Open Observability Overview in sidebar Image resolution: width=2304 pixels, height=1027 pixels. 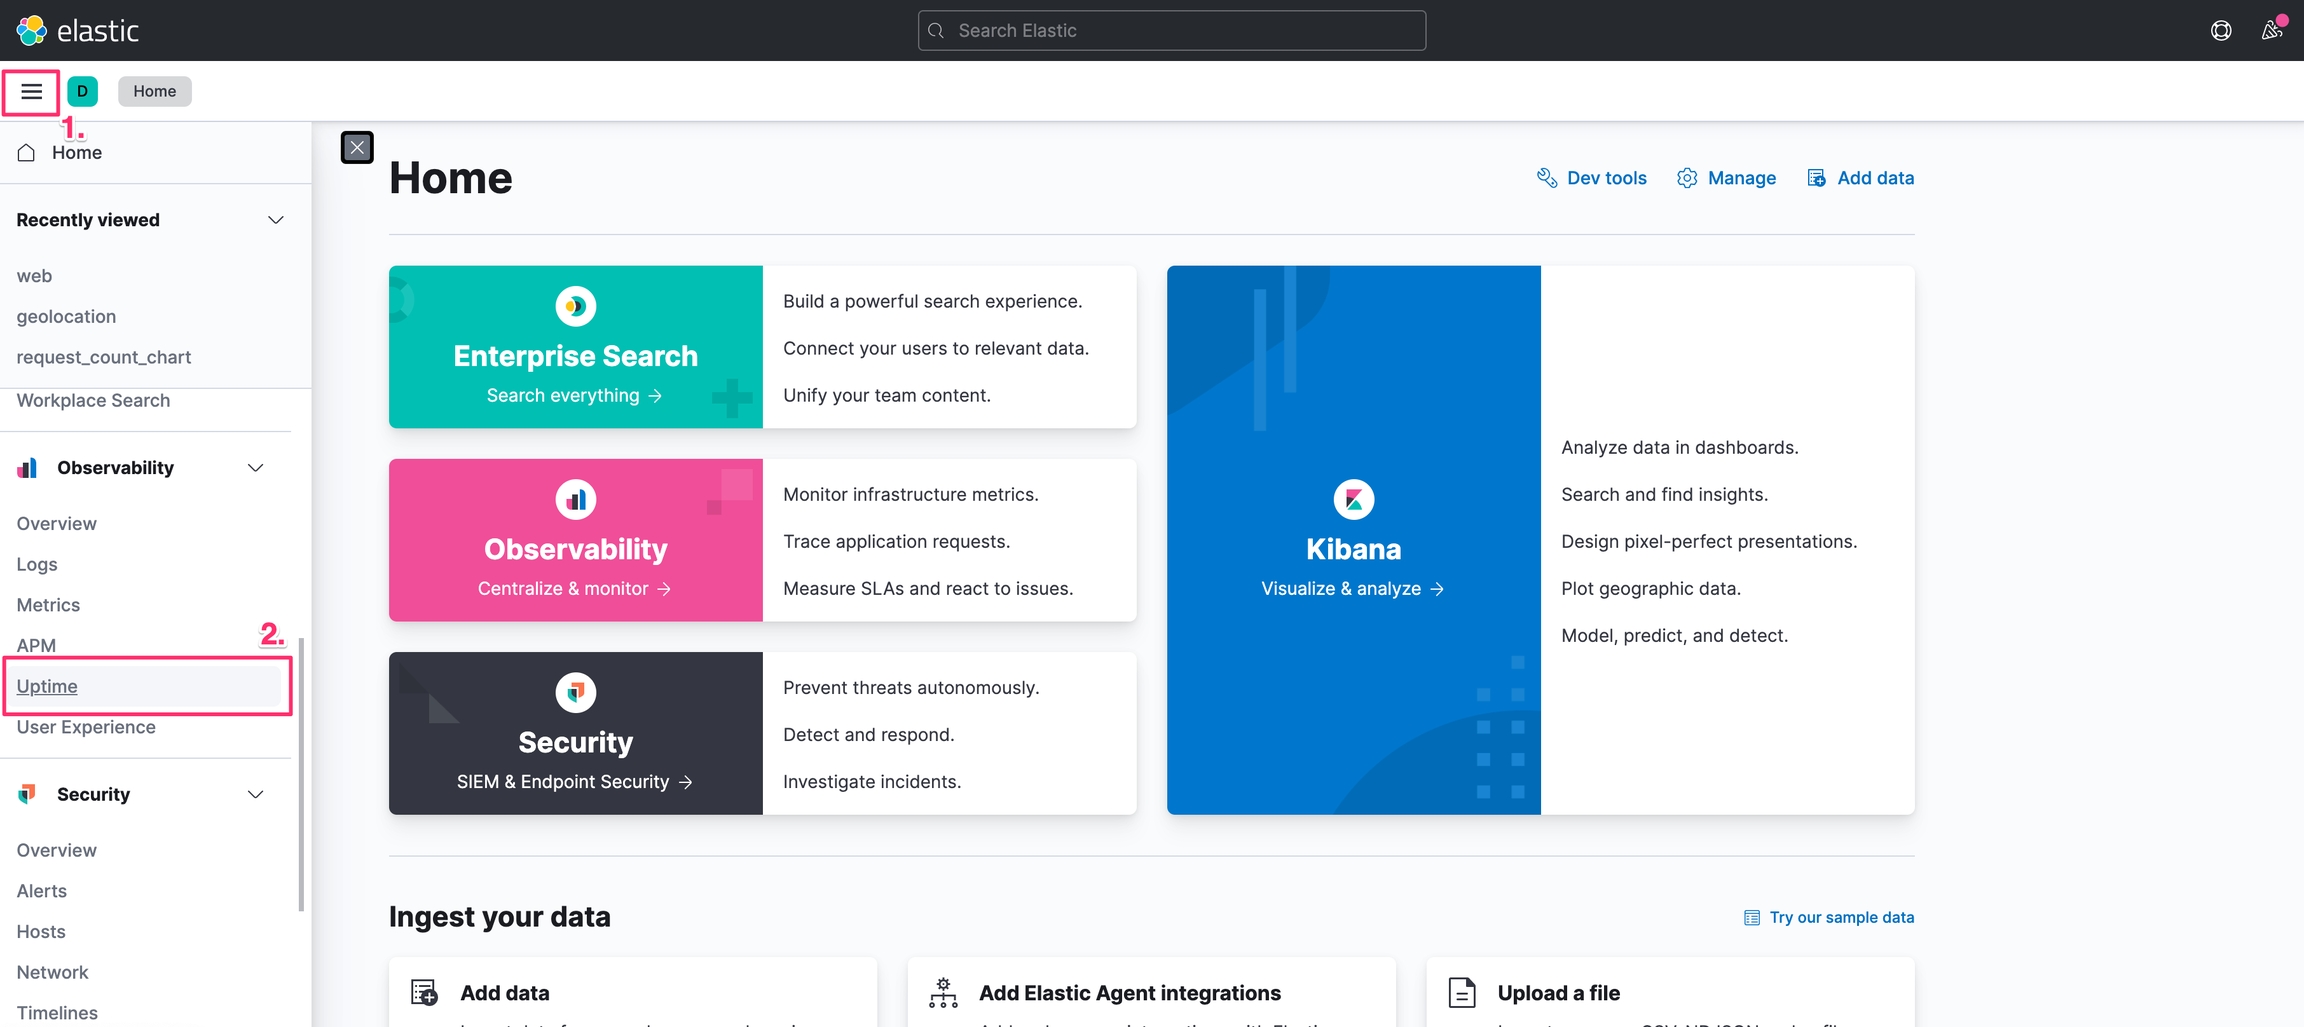56,523
